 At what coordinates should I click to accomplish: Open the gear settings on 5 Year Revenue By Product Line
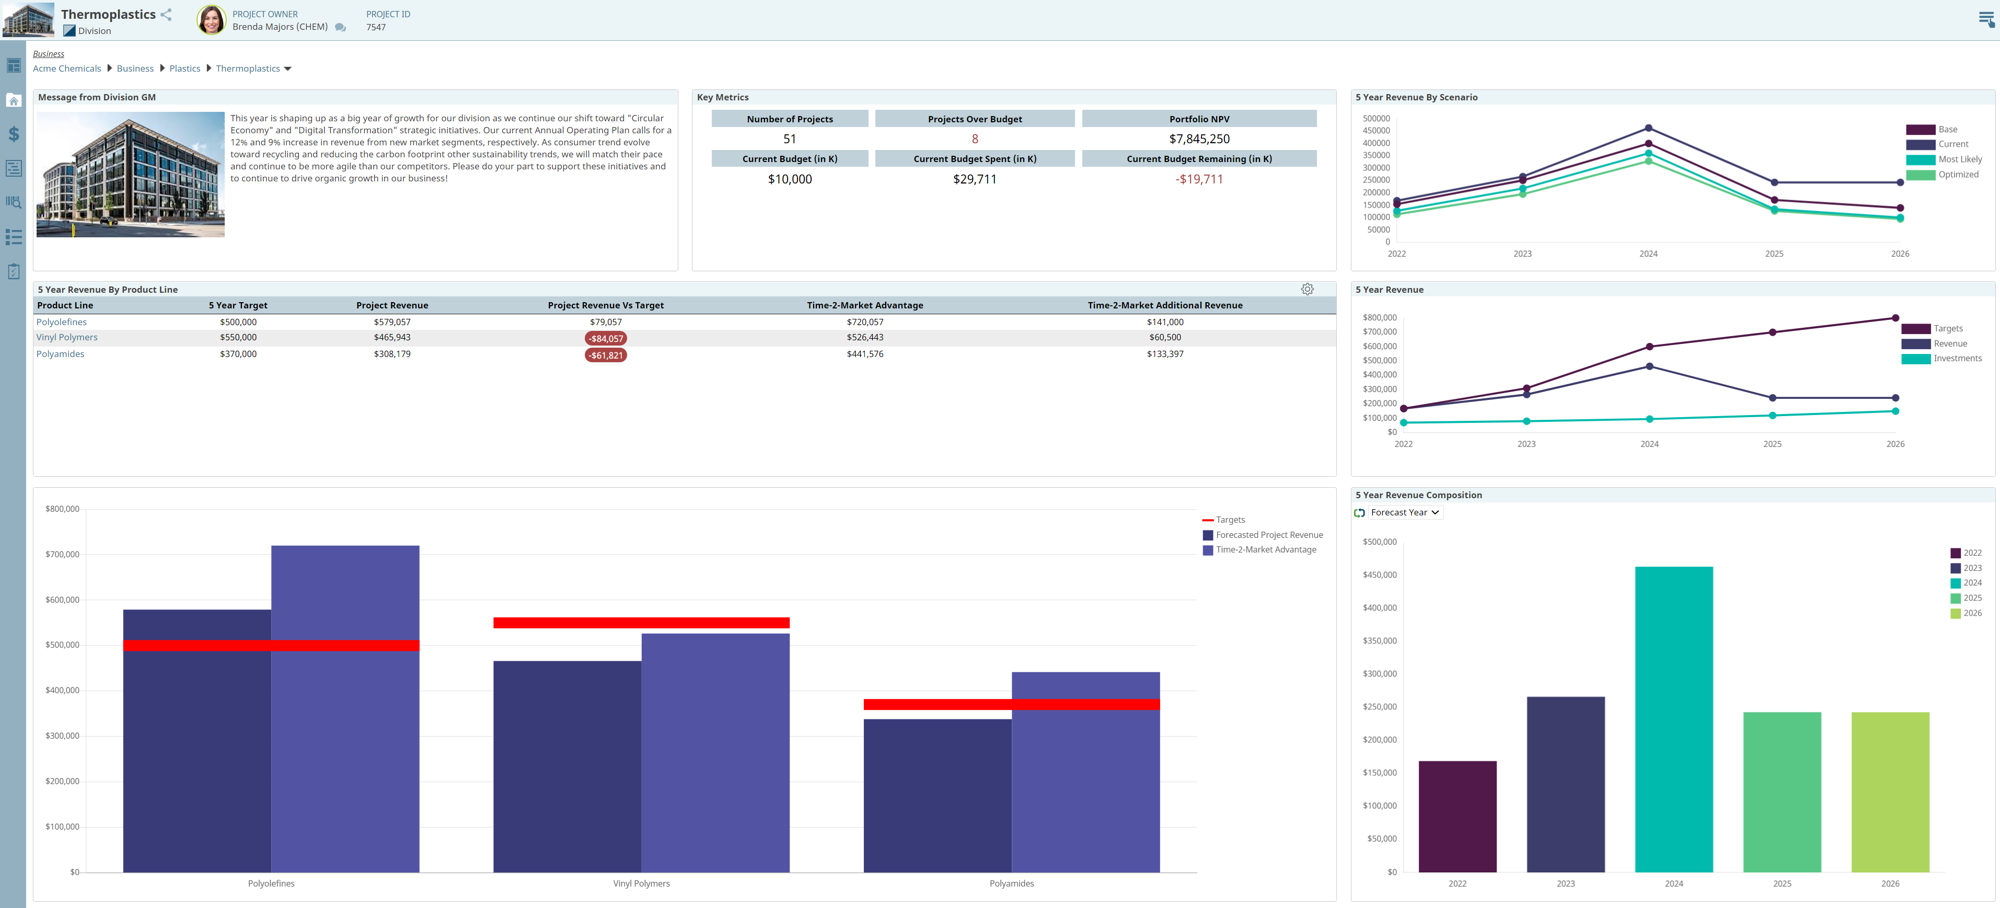coord(1307,289)
